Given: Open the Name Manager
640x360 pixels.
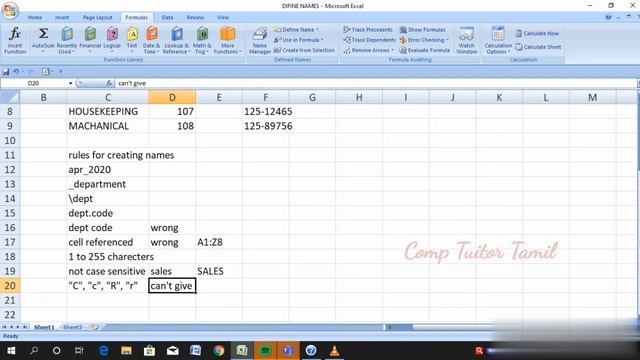Looking at the screenshot, I should point(260,40).
